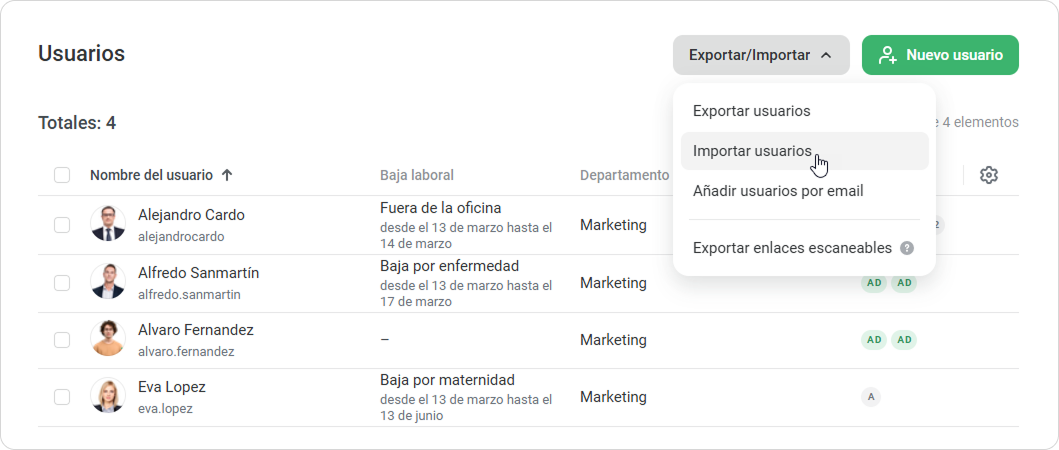This screenshot has width=1059, height=450.
Task: Toggle the select-all checkbox in table header
Action: click(62, 175)
